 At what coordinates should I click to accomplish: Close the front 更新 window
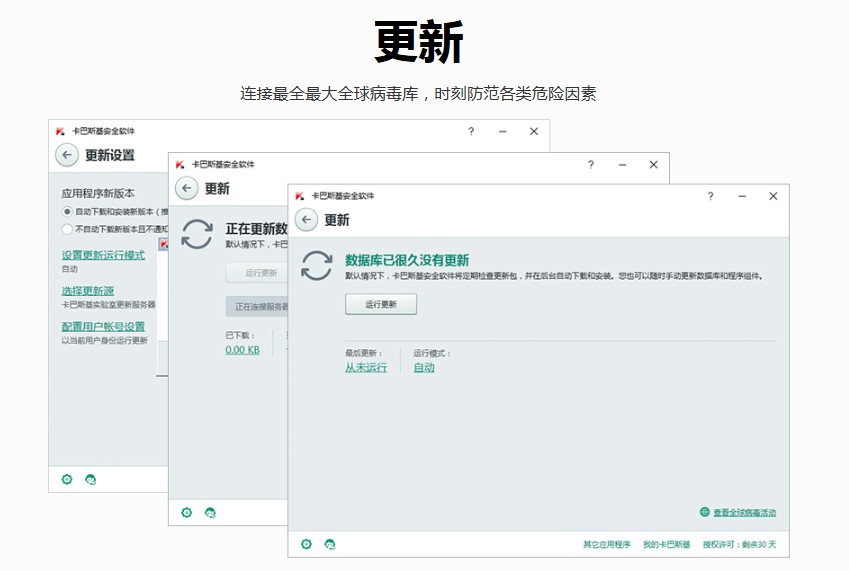pos(773,196)
